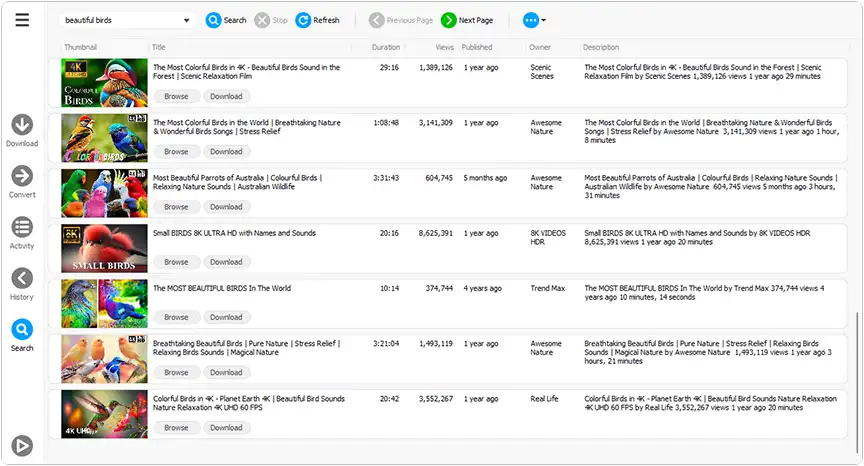Open the hamburger menu
The height and width of the screenshot is (466, 864).
click(22, 20)
